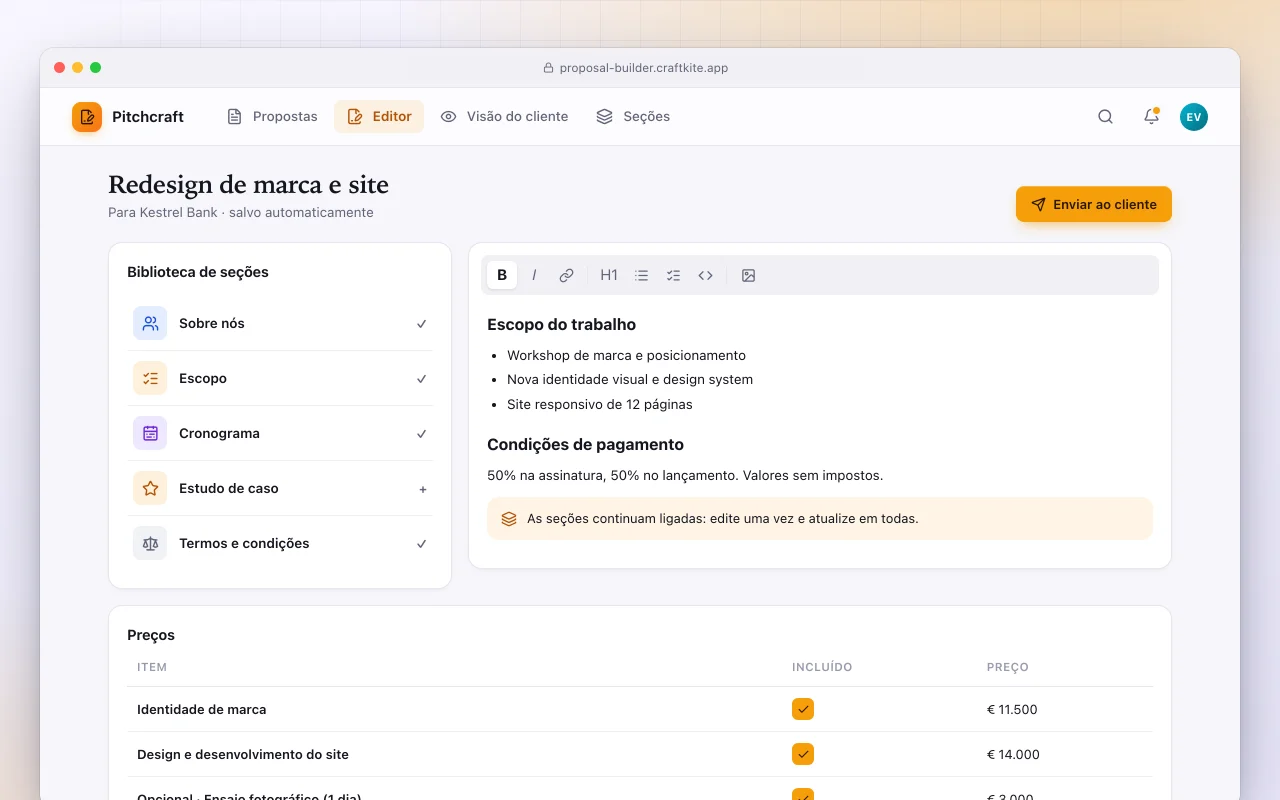1280x800 pixels.
Task: Uncheck included for Design e desenvolvimento do site
Action: [803, 754]
